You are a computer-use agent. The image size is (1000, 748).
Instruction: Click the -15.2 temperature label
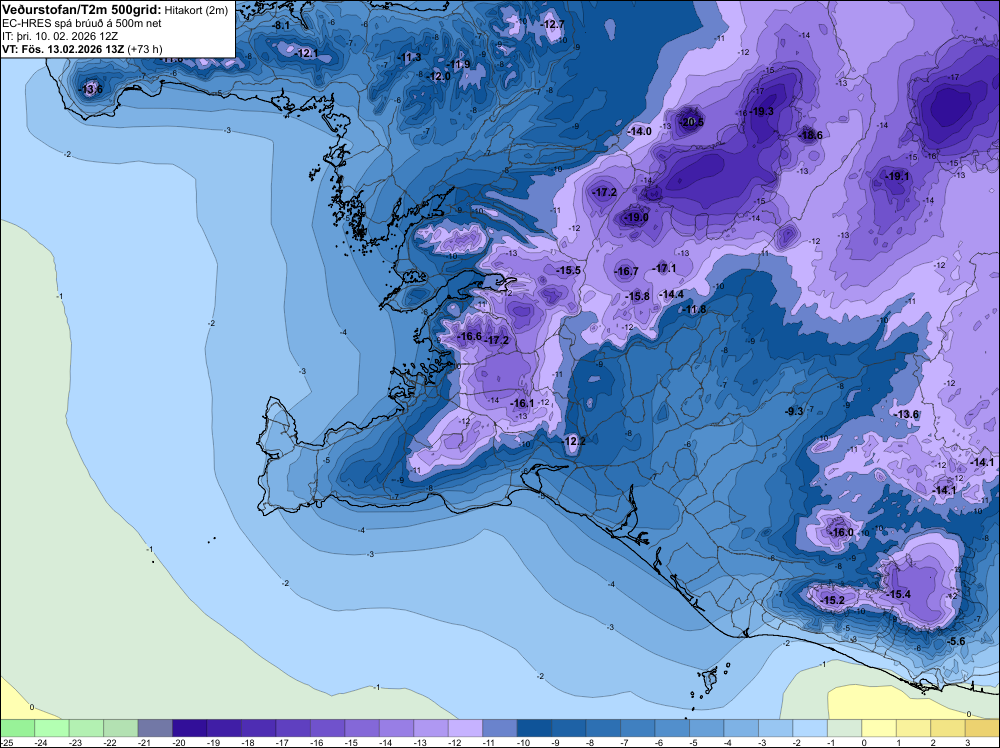click(x=832, y=600)
